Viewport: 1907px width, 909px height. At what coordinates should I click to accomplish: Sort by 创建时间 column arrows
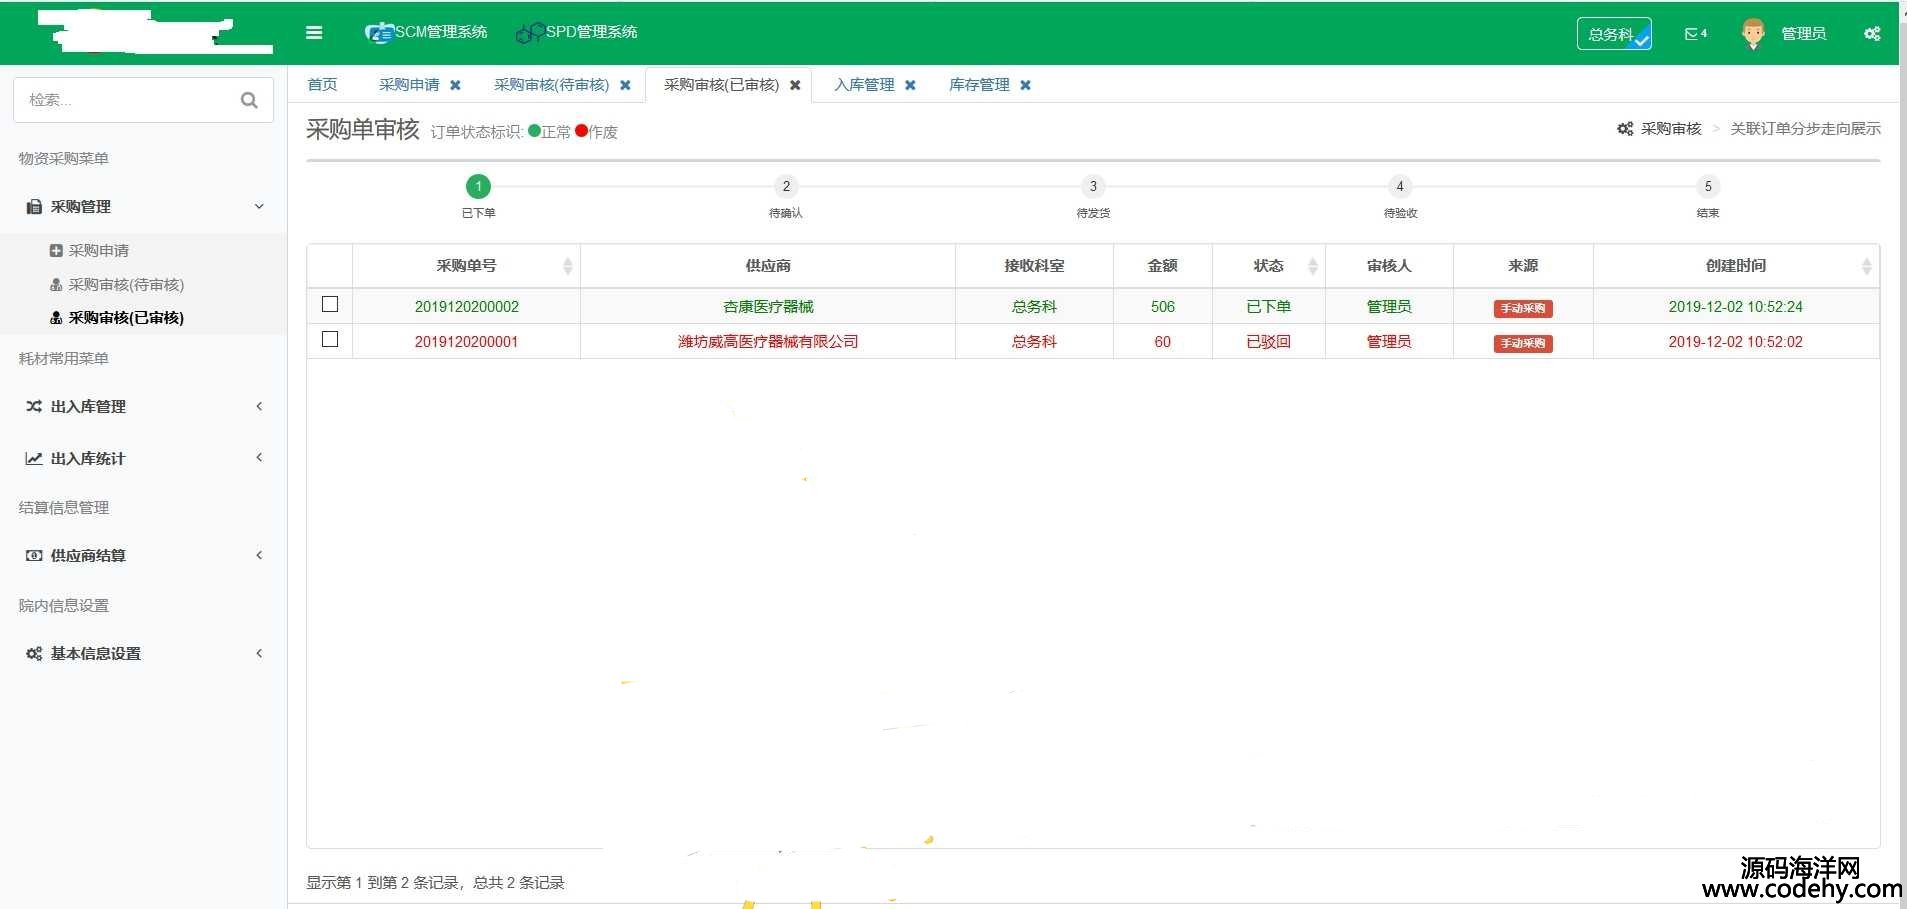point(1866,266)
